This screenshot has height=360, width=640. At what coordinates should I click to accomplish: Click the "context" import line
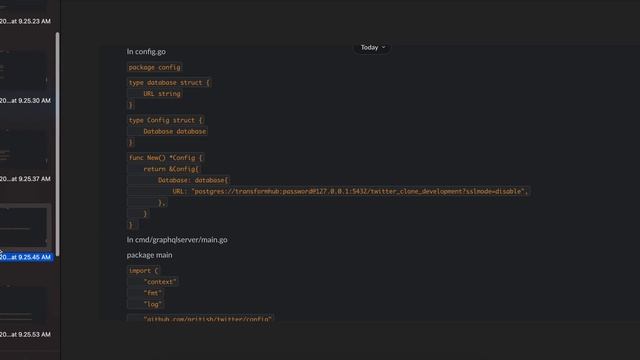pos(160,282)
